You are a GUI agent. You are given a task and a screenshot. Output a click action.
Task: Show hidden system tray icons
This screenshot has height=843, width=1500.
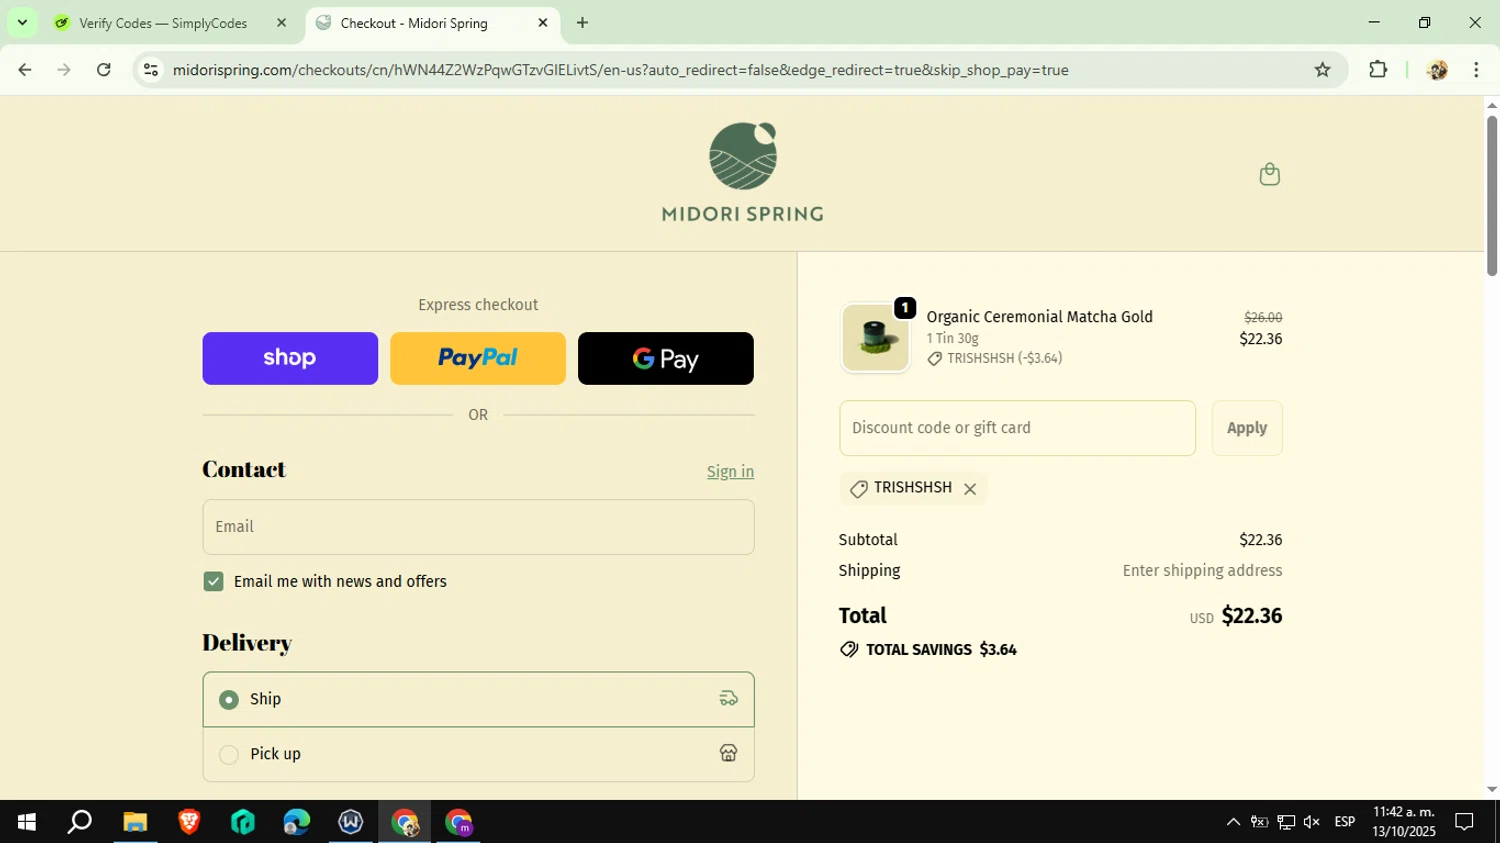[x=1233, y=822]
